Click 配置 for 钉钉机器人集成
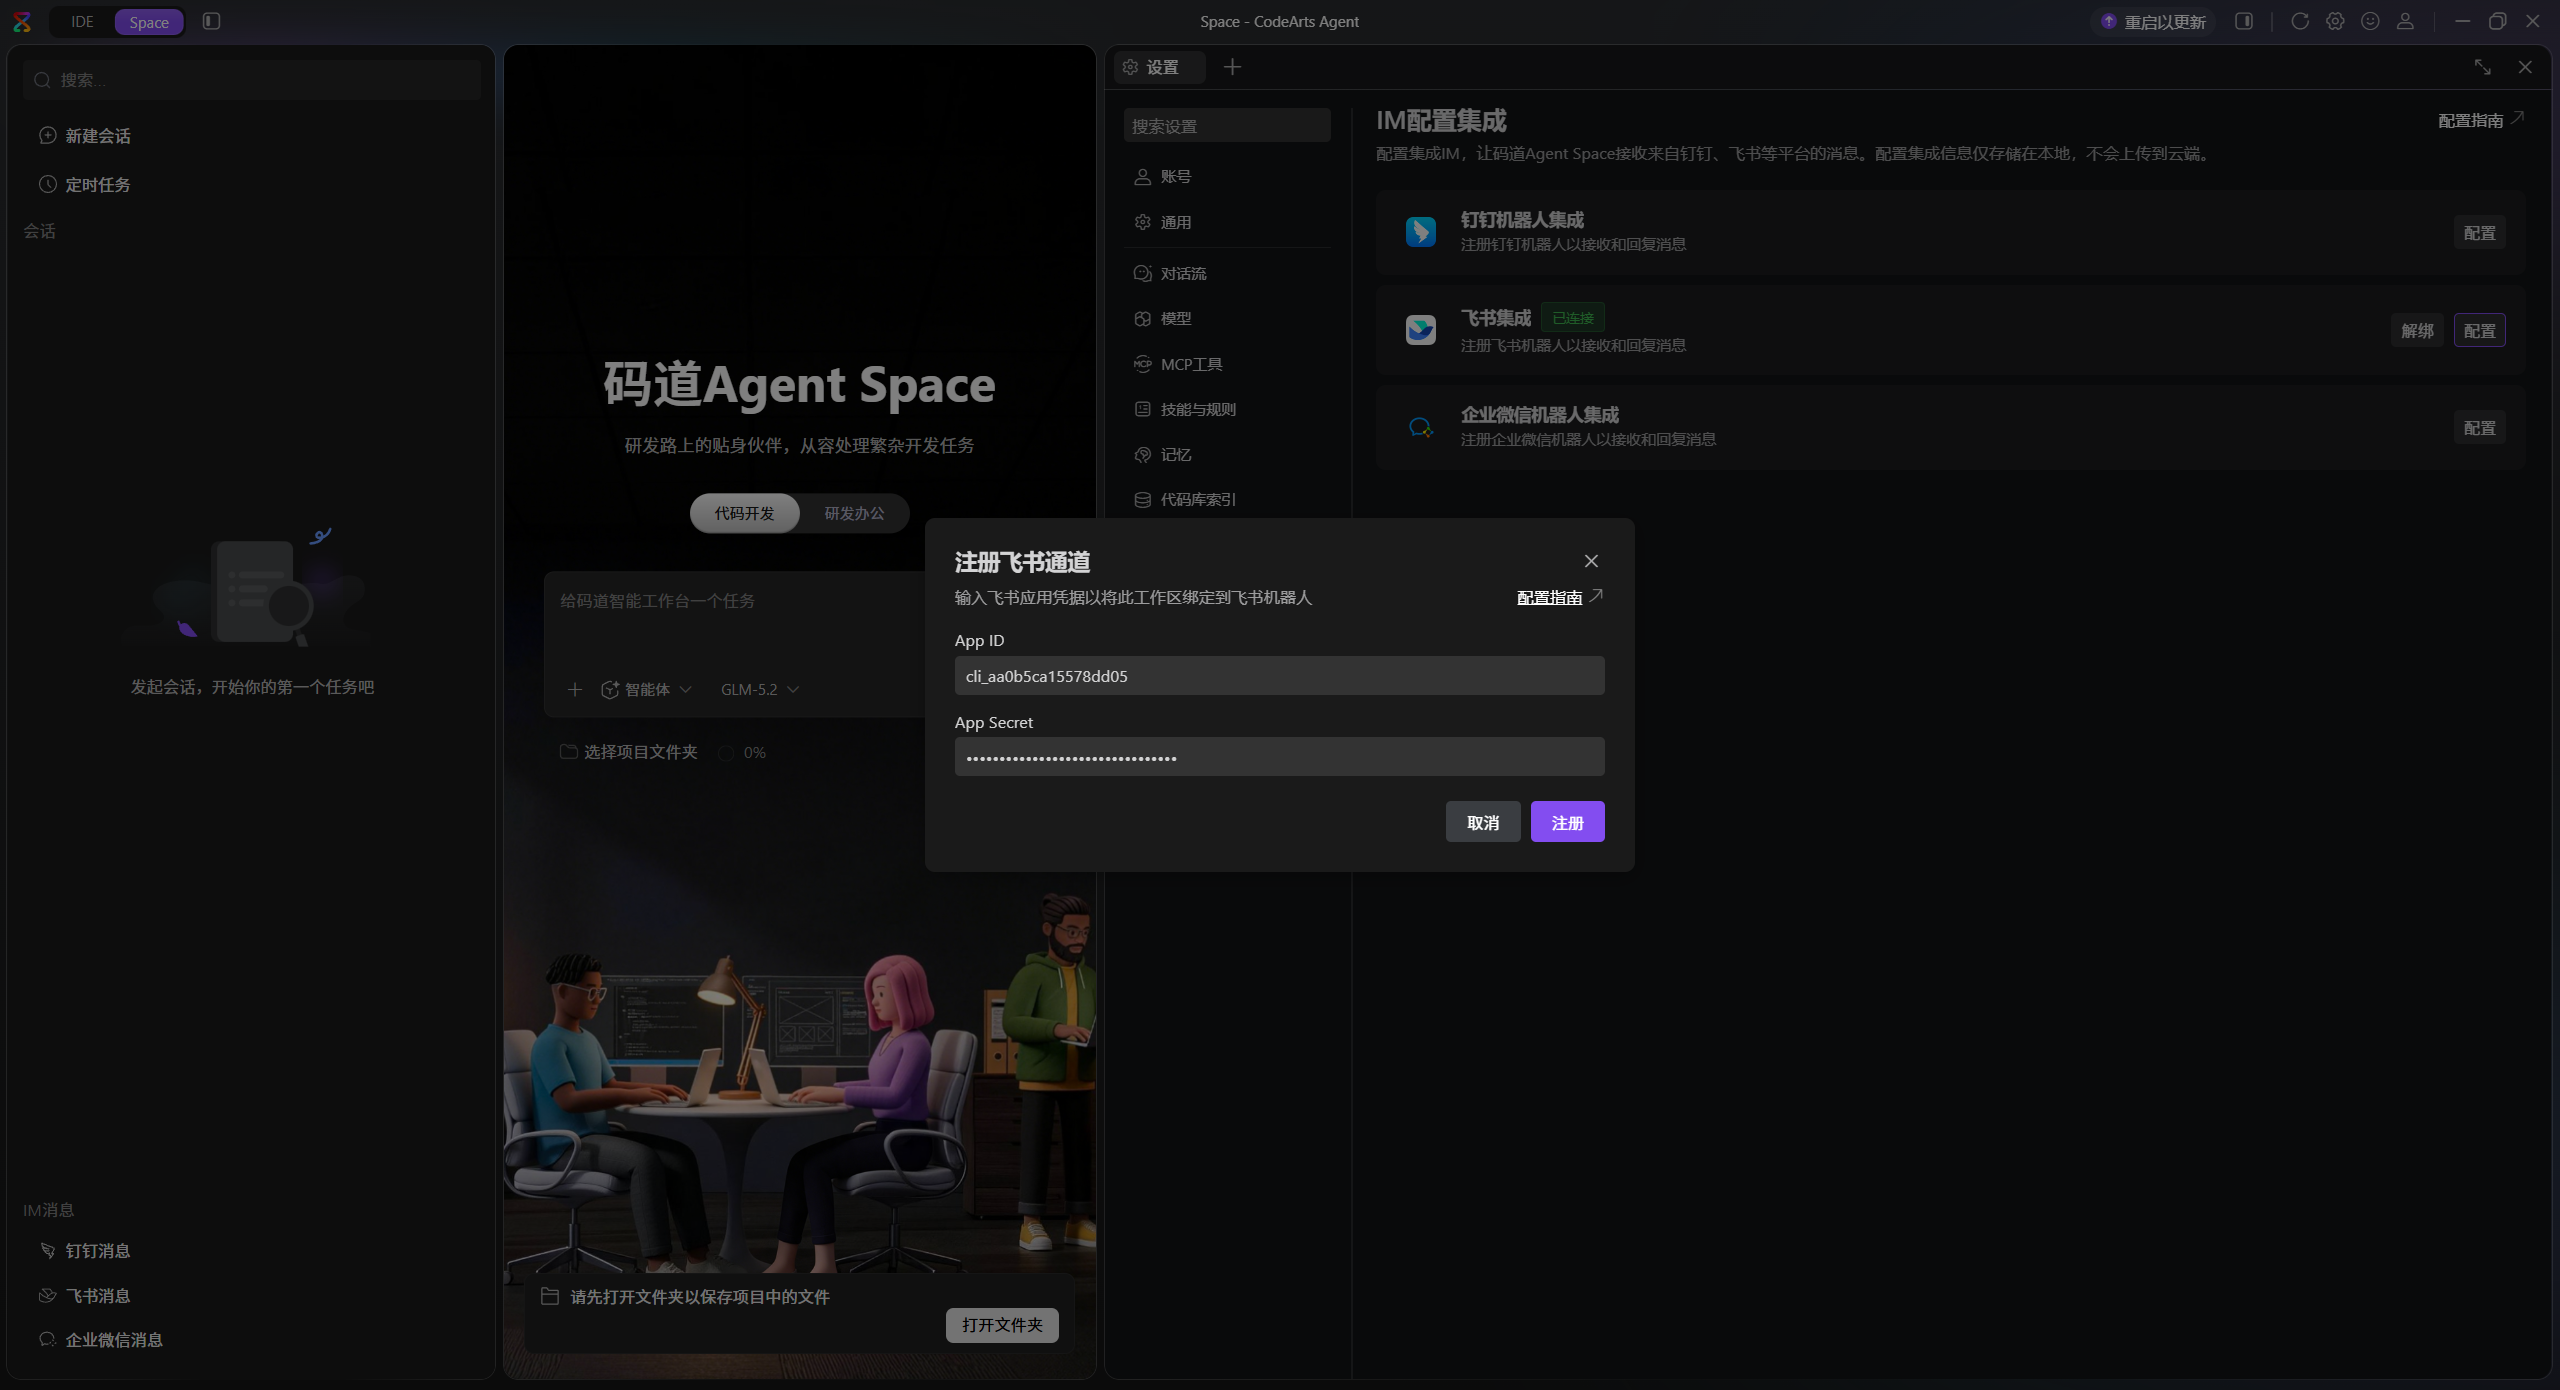This screenshot has width=2560, height=1390. point(2480,233)
